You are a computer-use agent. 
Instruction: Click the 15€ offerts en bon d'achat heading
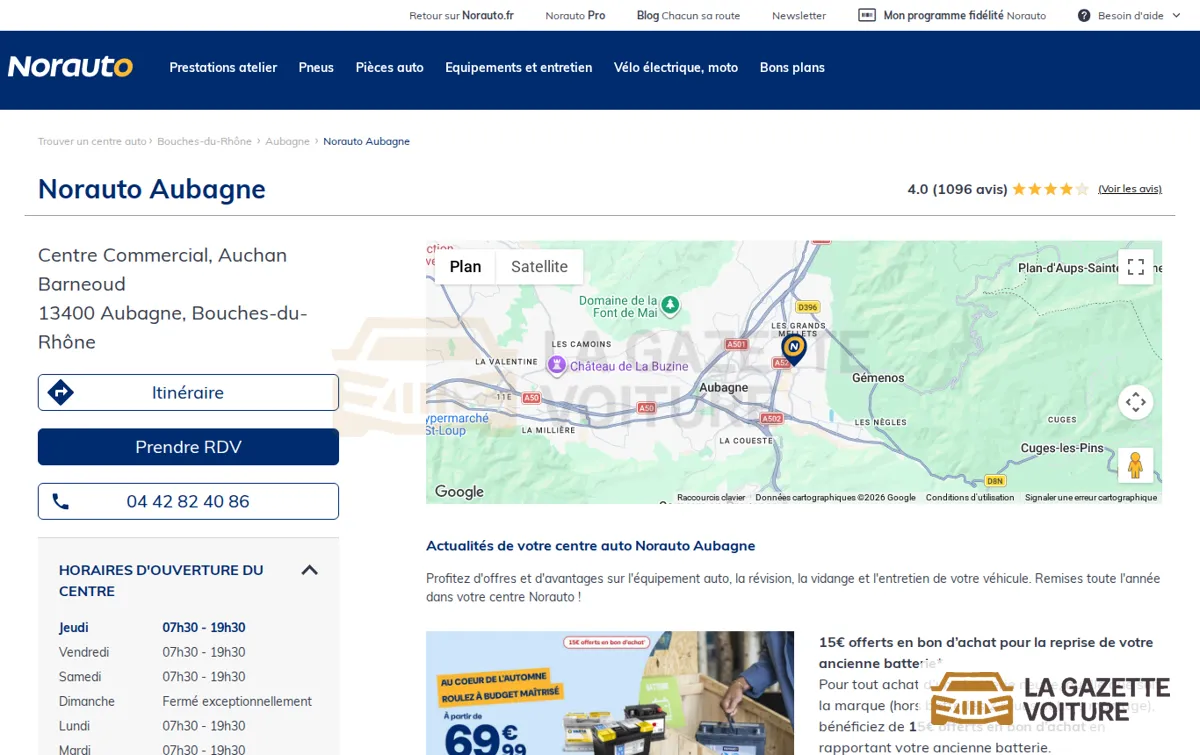(986, 652)
